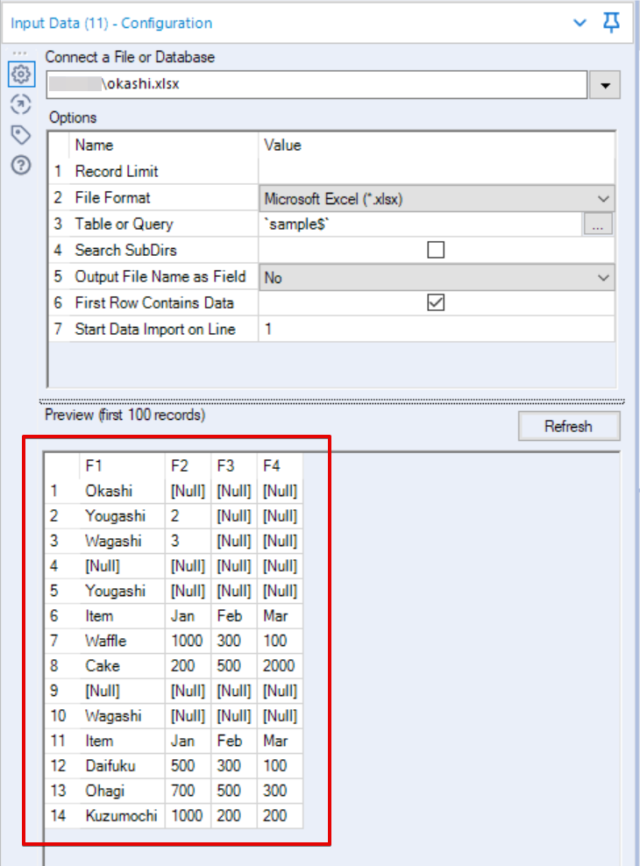640x866 pixels.
Task: Uncheck First Row Contains Data
Action: (436, 303)
